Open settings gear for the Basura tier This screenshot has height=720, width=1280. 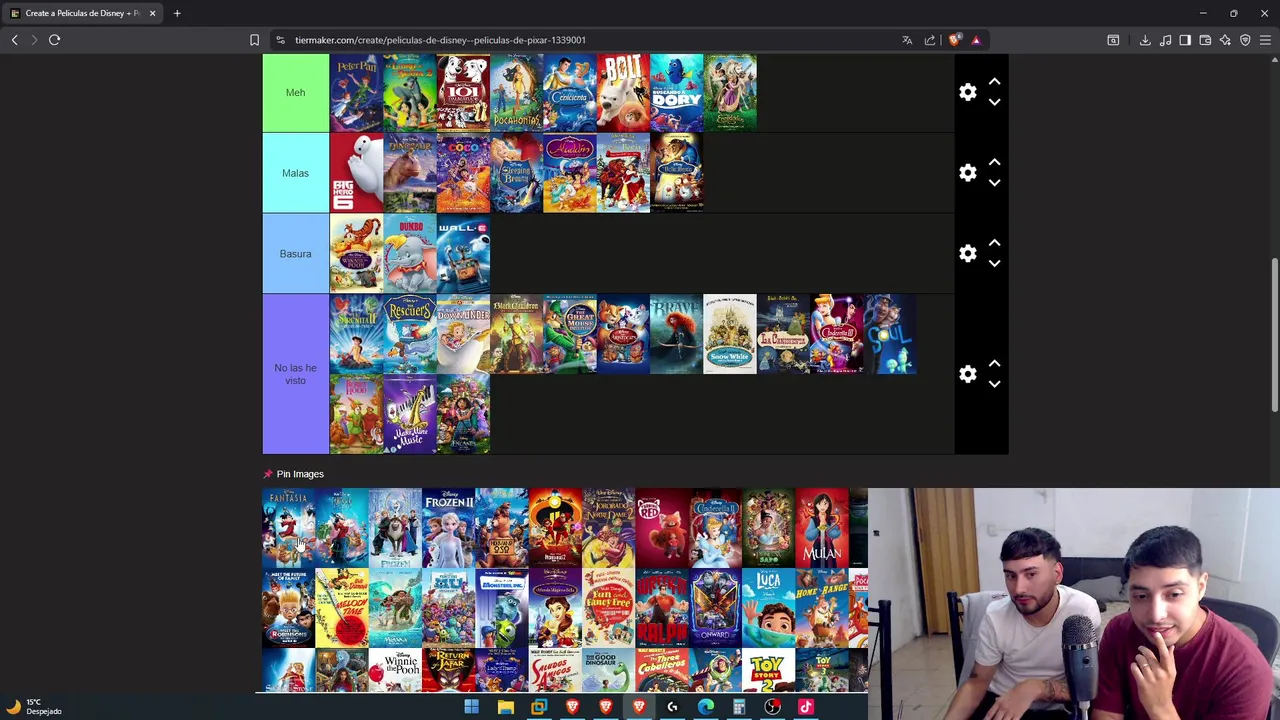coord(967,253)
